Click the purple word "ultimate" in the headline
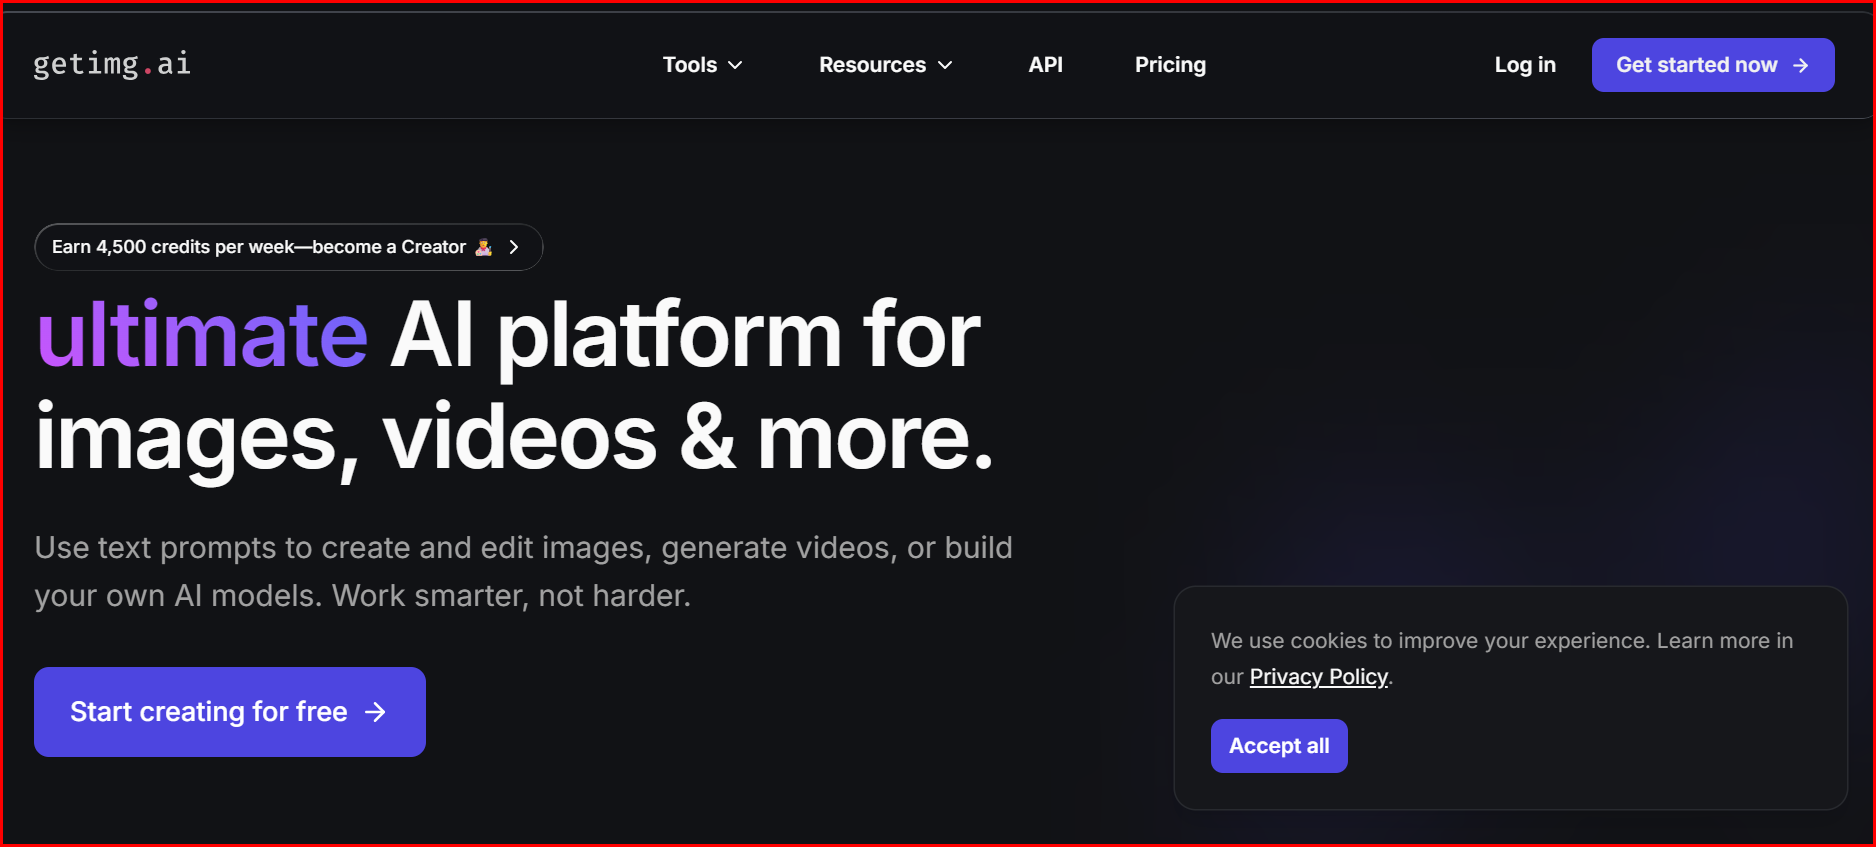The height and width of the screenshot is (847, 1876). tap(202, 335)
